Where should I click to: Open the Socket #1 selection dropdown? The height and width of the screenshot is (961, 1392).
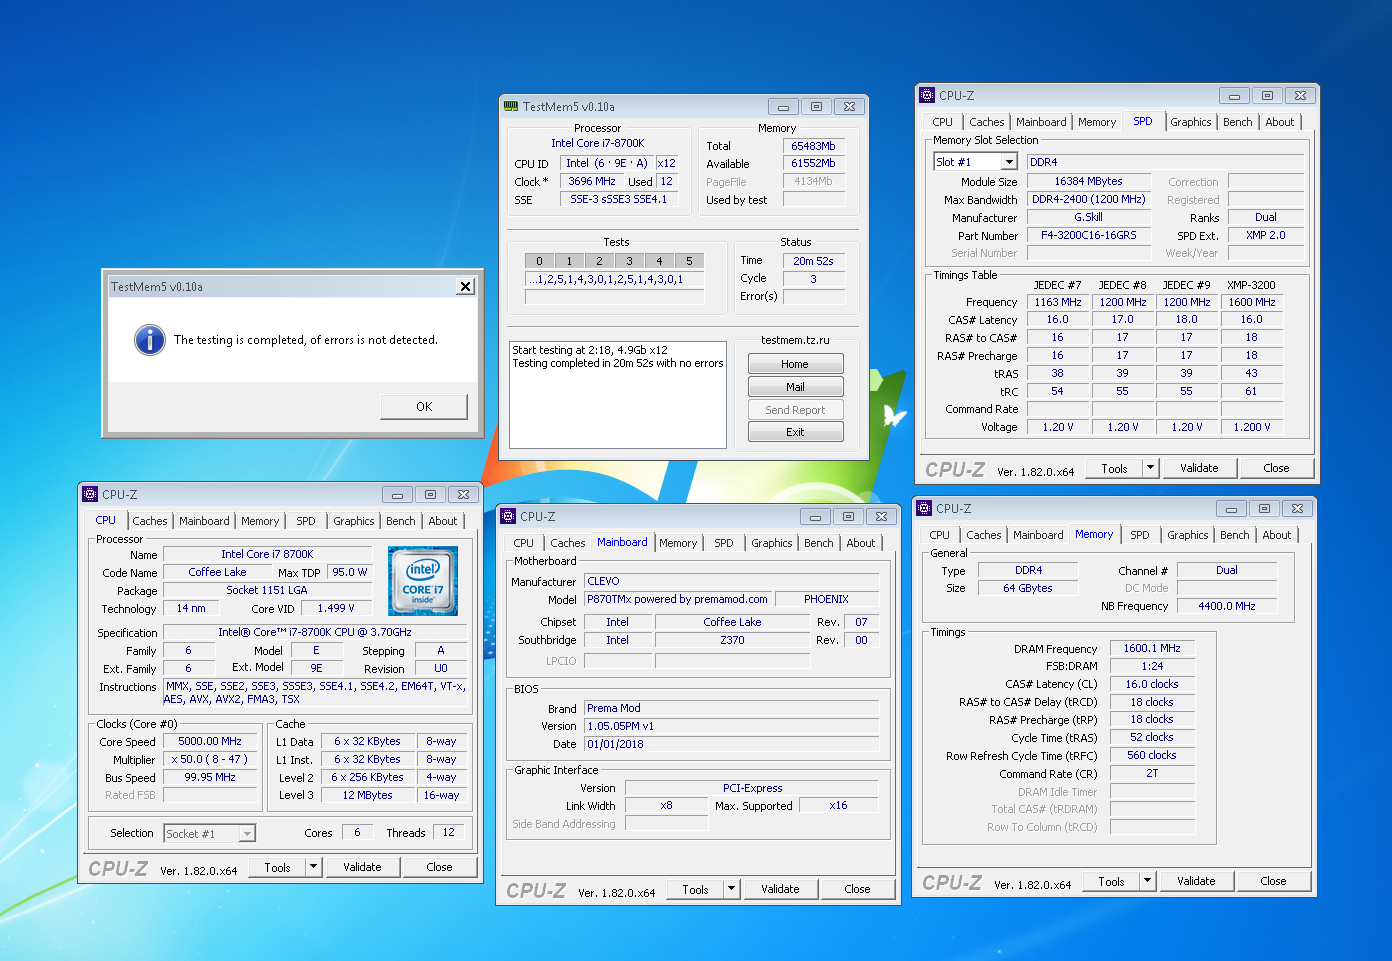(247, 833)
